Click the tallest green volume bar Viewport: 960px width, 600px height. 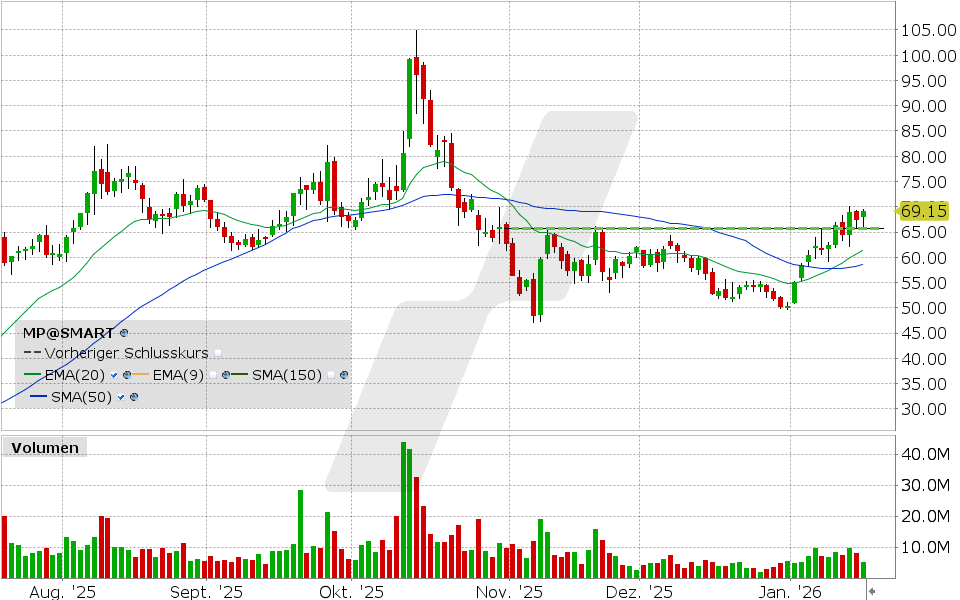pos(403,505)
